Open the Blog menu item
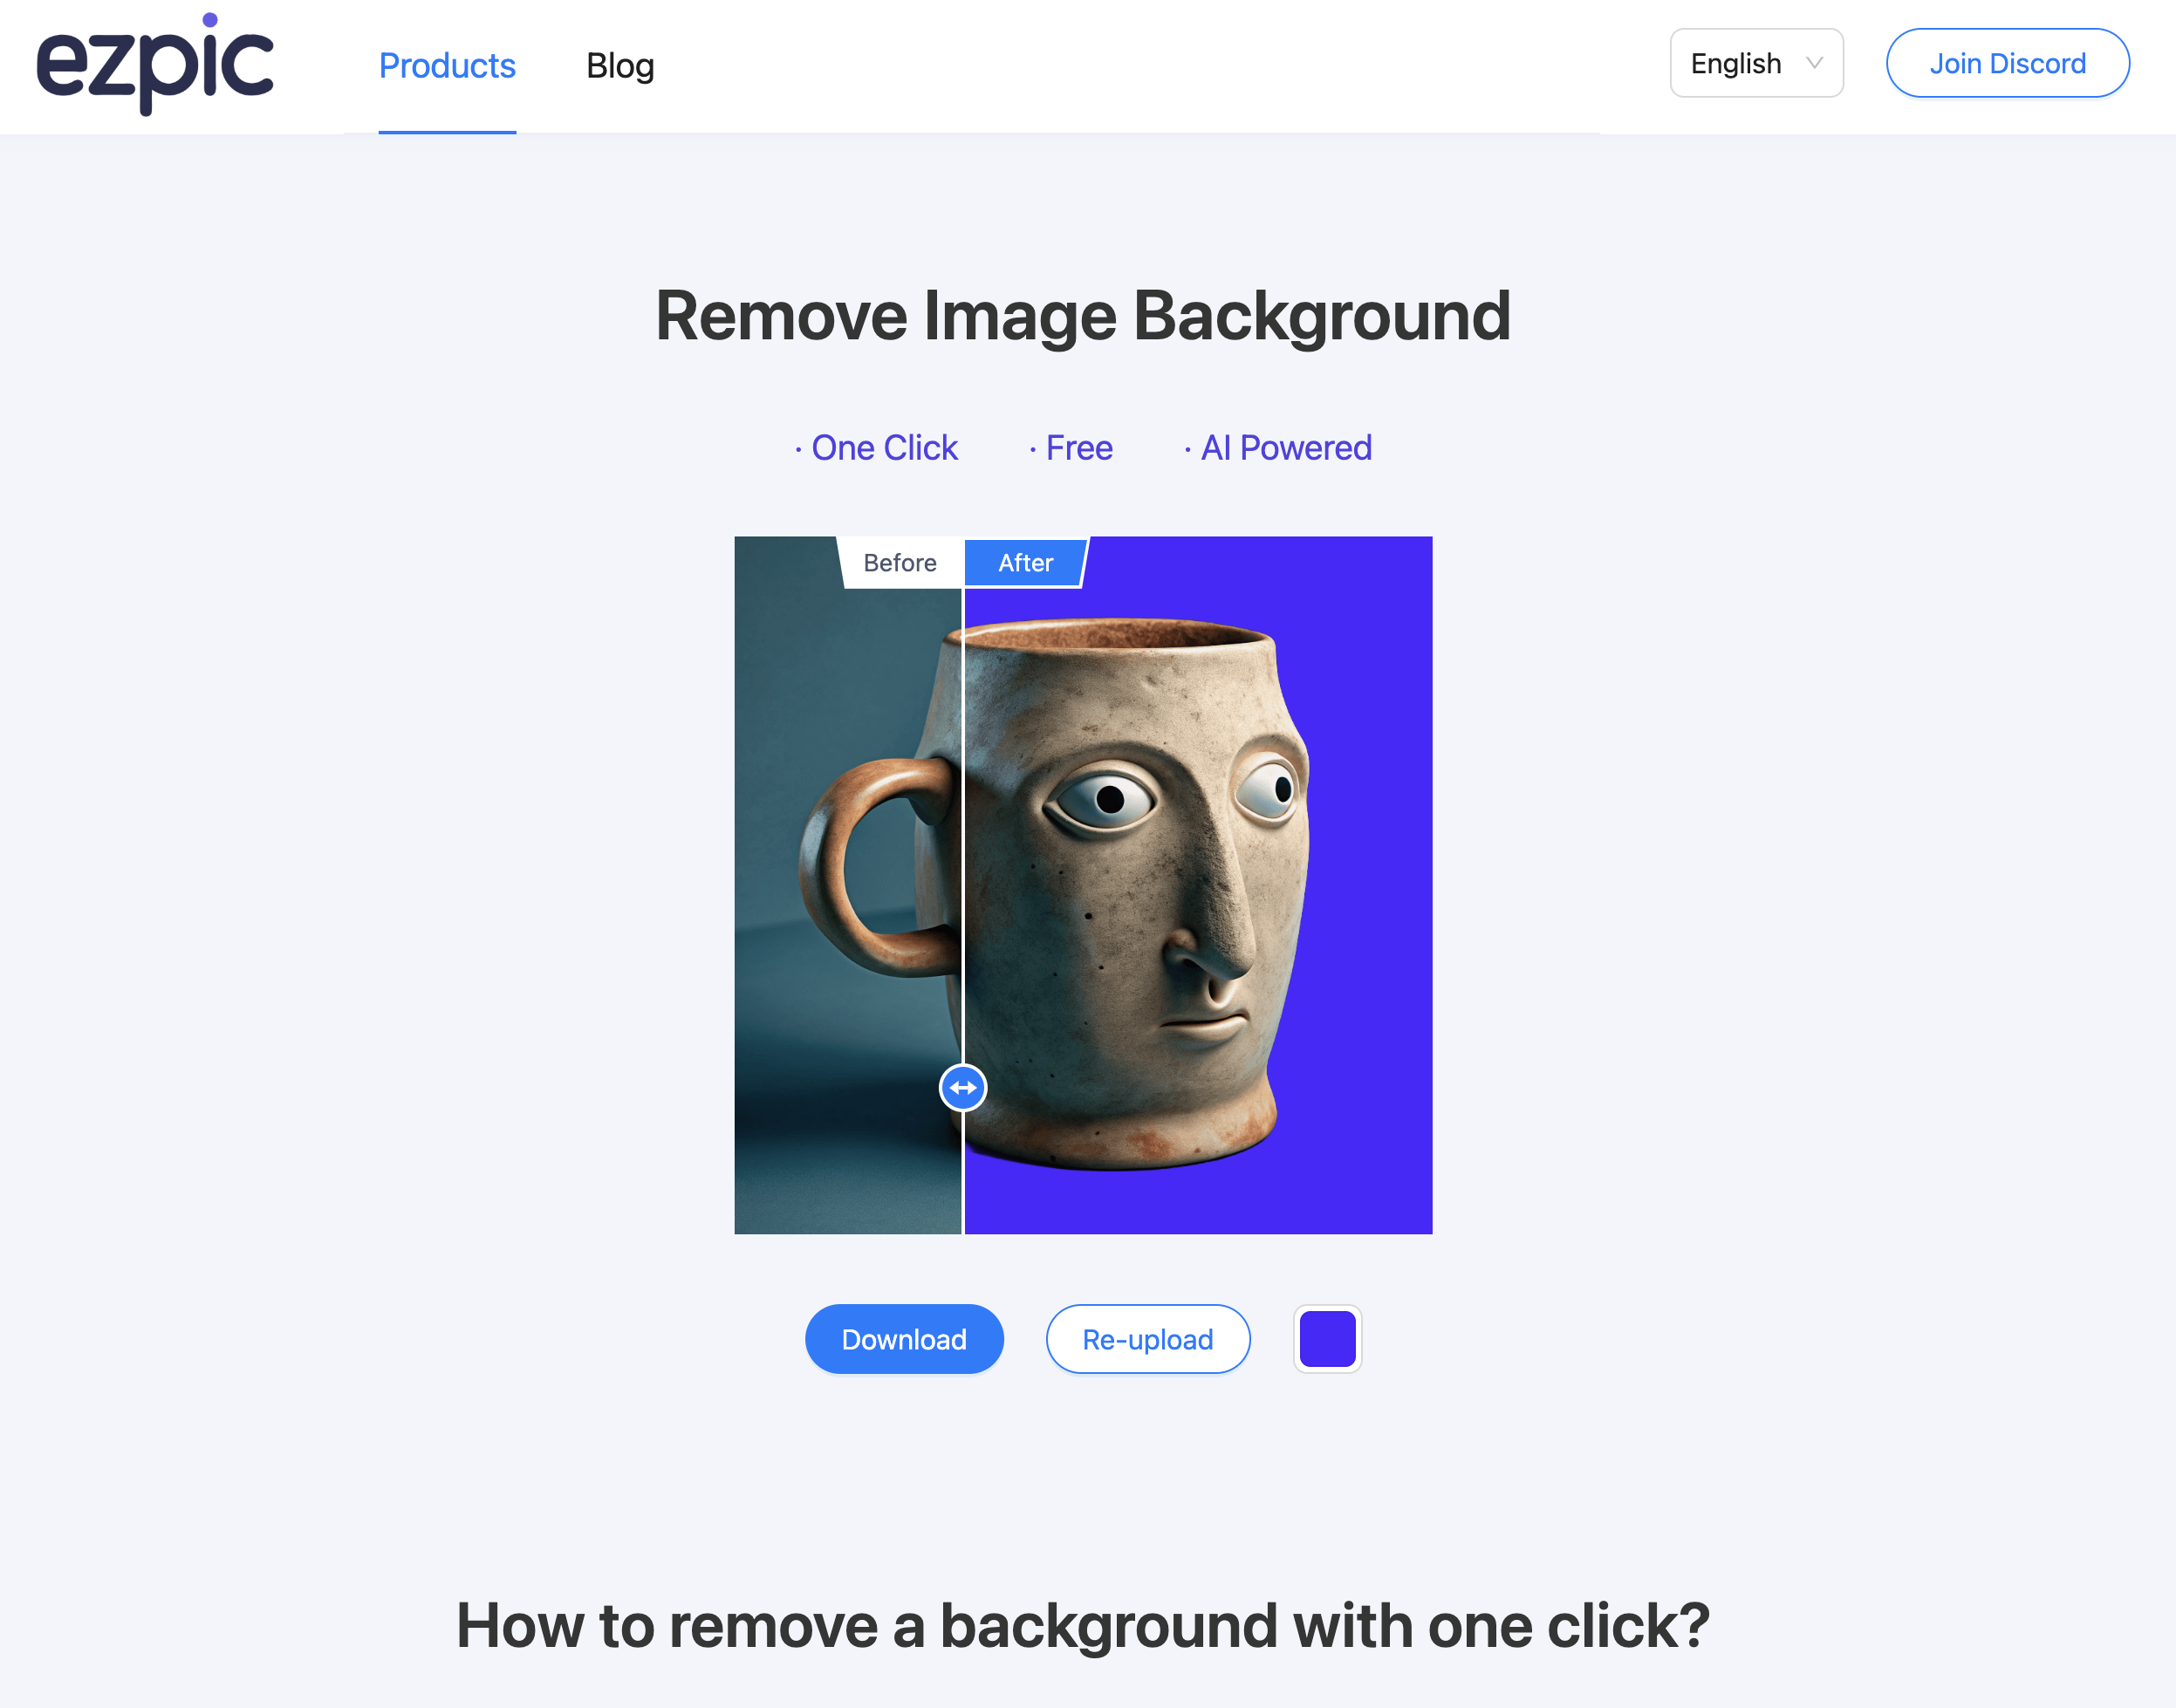Image resolution: width=2176 pixels, height=1708 pixels. 620,65
